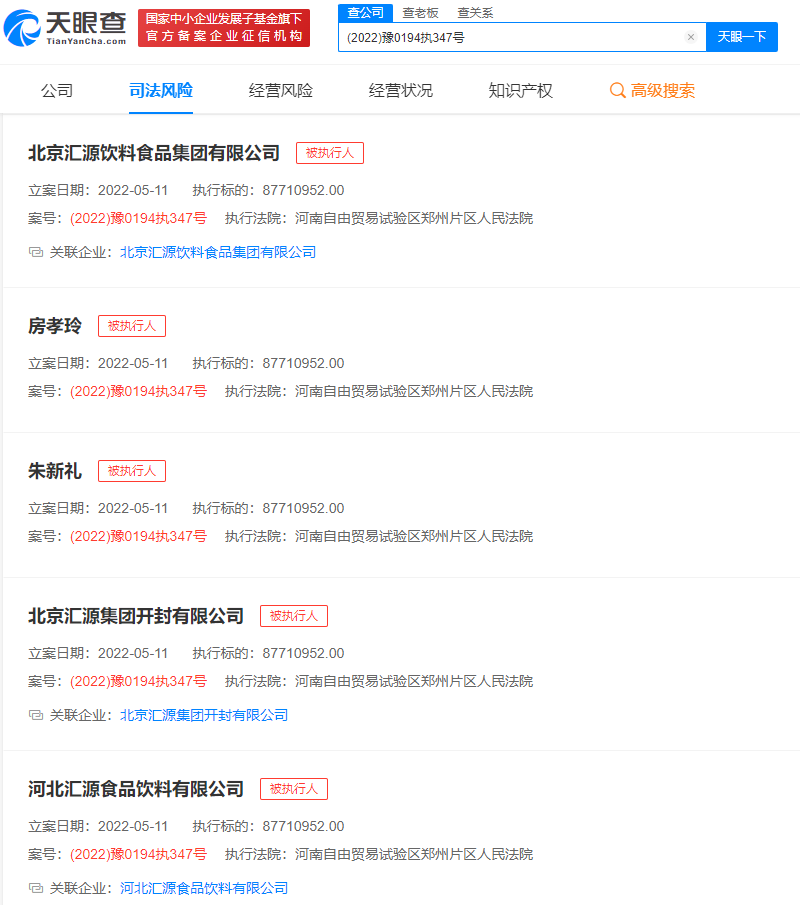Screen dimensions: 800x905
Task: Click the 天眼一下 search button
Action: click(742, 37)
